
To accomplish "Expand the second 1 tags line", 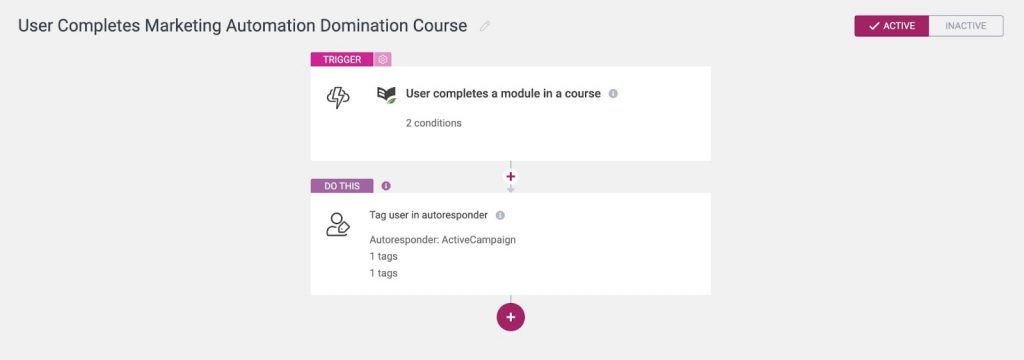I will click(383, 273).
